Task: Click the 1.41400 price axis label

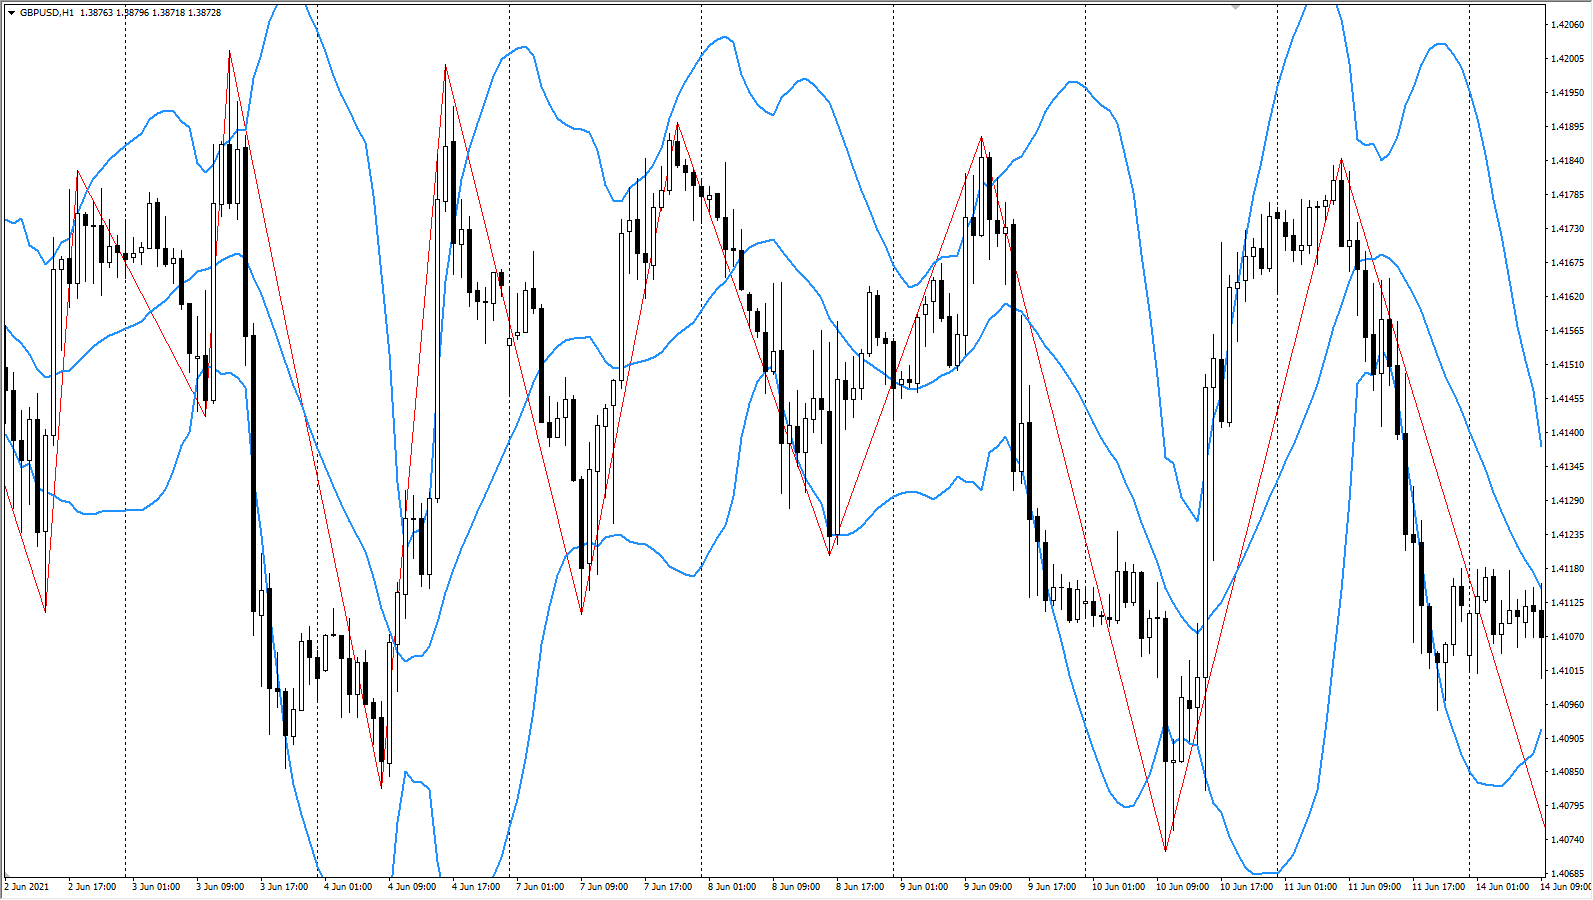Action: [1567, 433]
